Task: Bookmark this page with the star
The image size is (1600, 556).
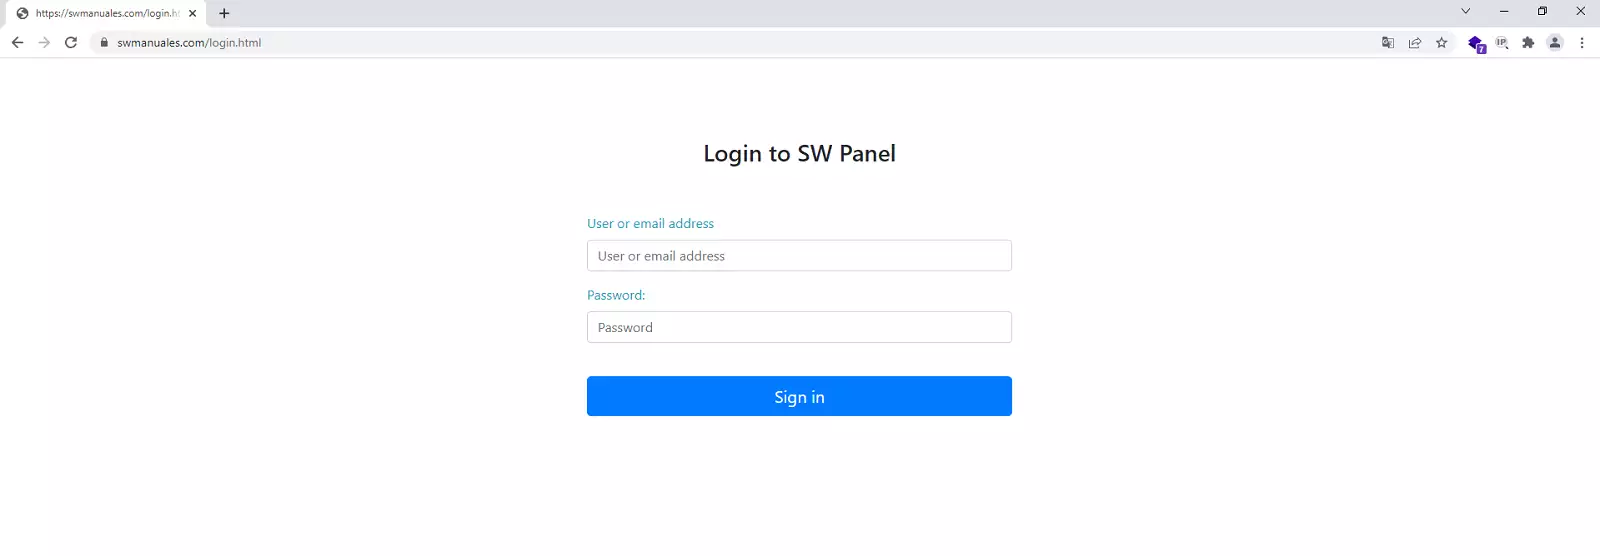Action: pos(1442,43)
